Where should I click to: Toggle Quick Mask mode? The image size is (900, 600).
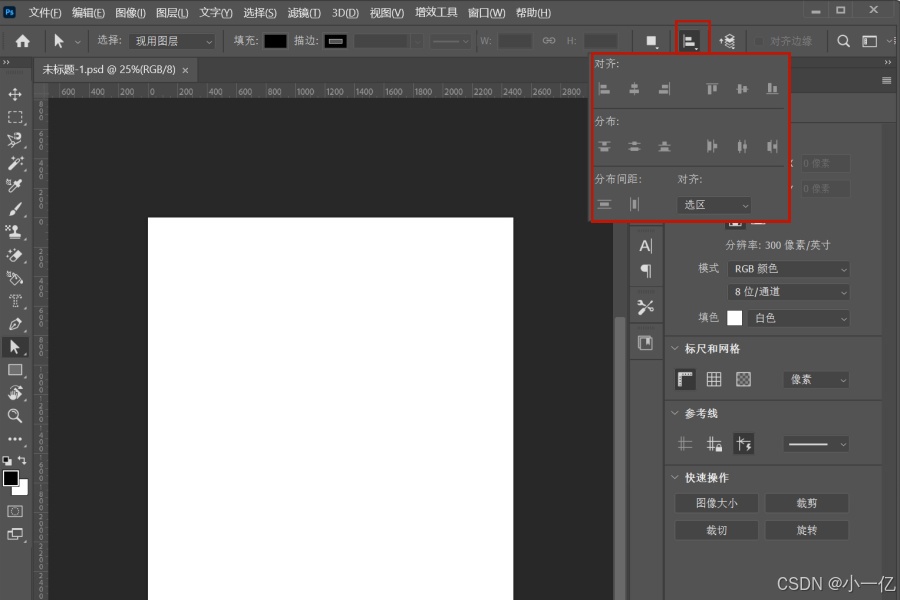click(15, 511)
